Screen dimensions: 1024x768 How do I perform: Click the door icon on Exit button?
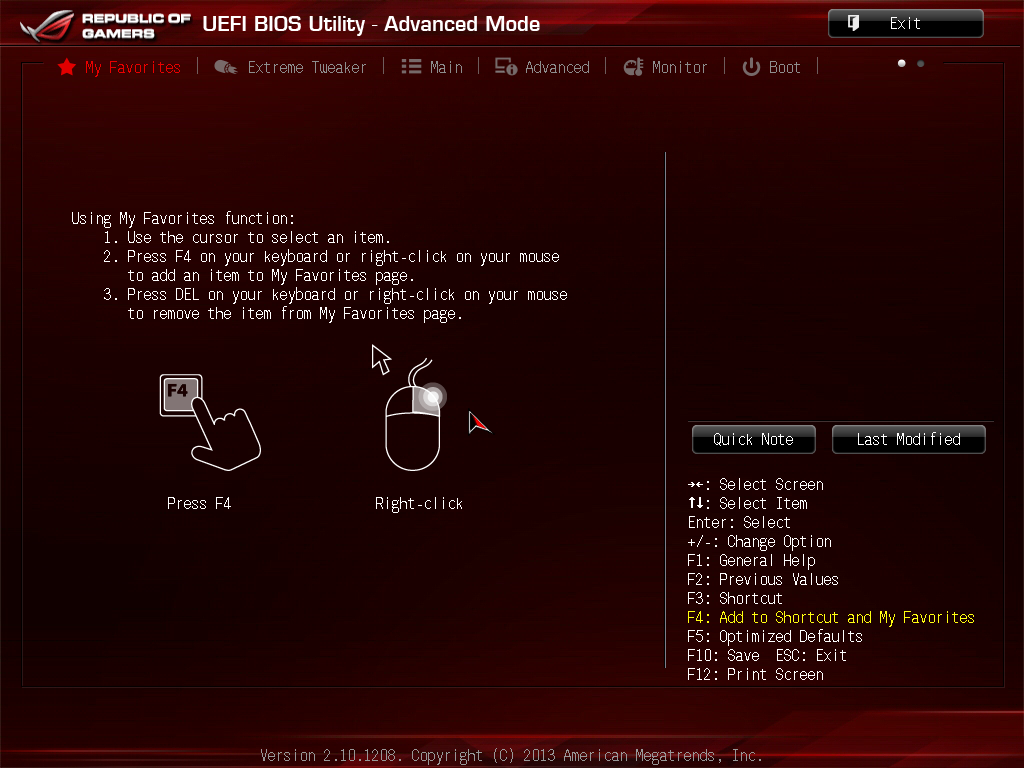tap(854, 23)
